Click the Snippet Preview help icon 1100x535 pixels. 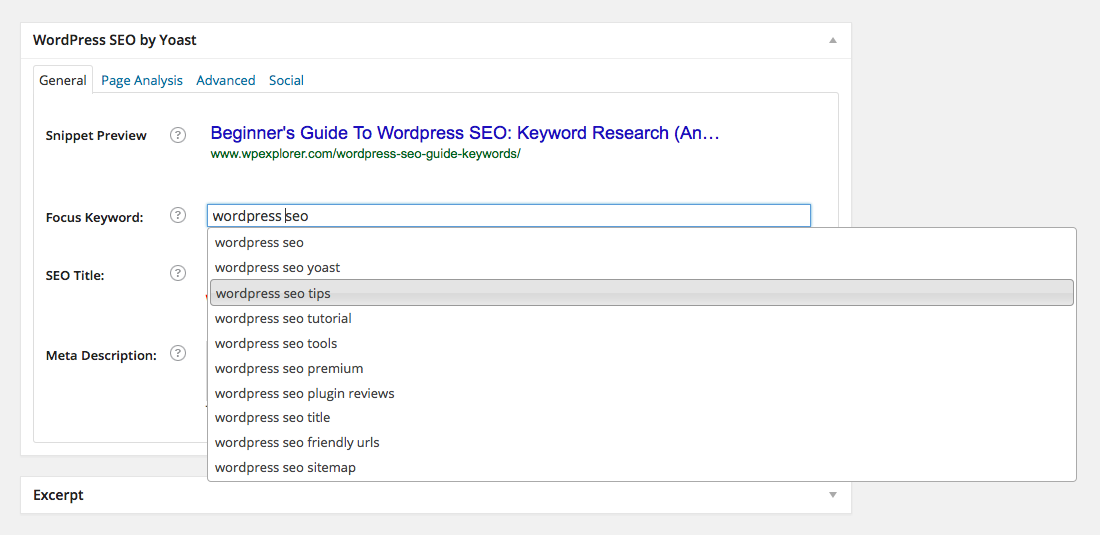point(178,135)
